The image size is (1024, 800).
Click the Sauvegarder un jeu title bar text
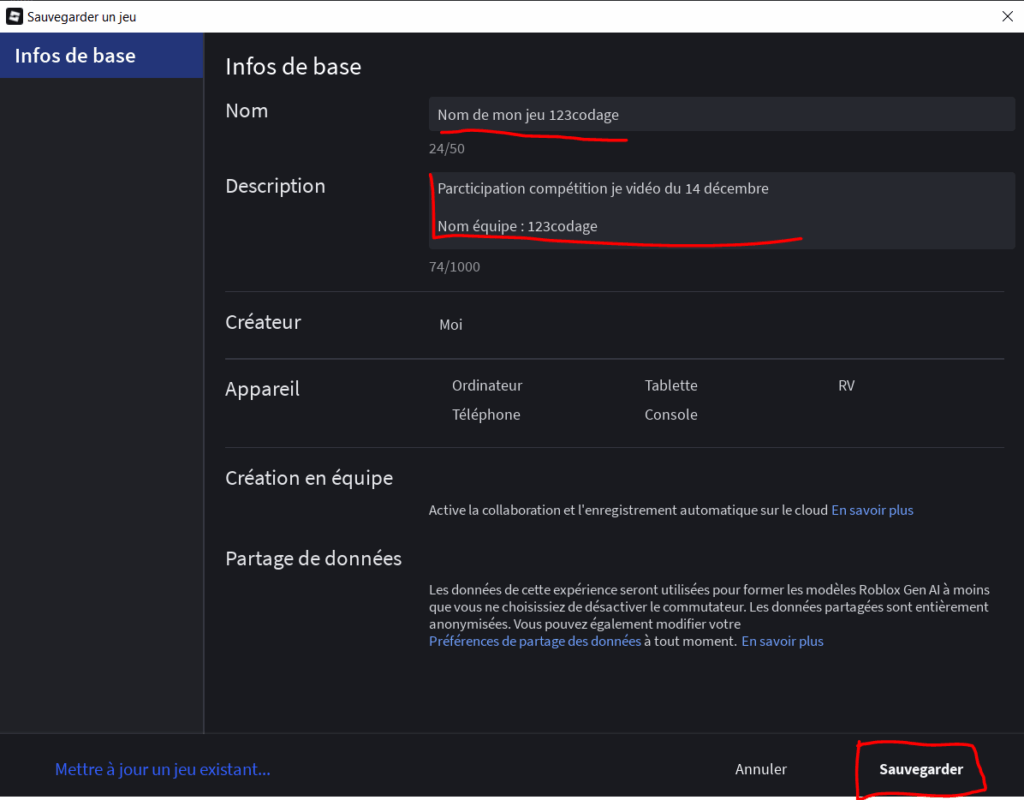tap(82, 16)
